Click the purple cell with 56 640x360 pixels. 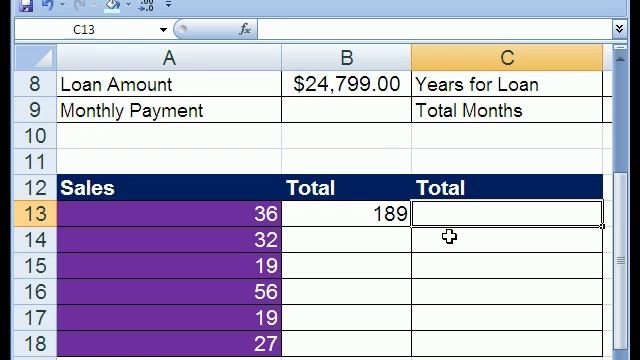(x=169, y=292)
